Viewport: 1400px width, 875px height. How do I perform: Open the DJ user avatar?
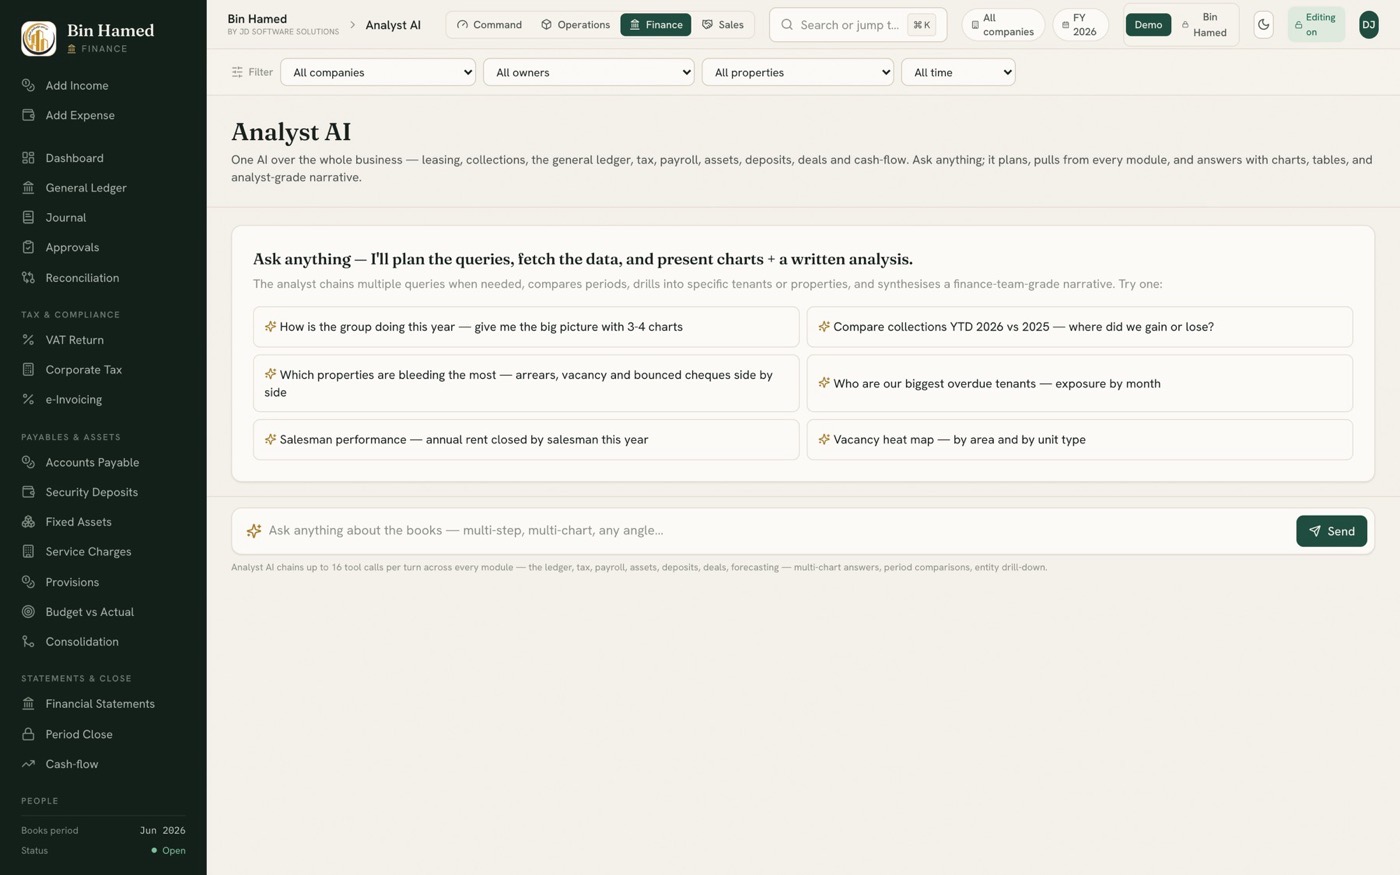(x=1368, y=25)
